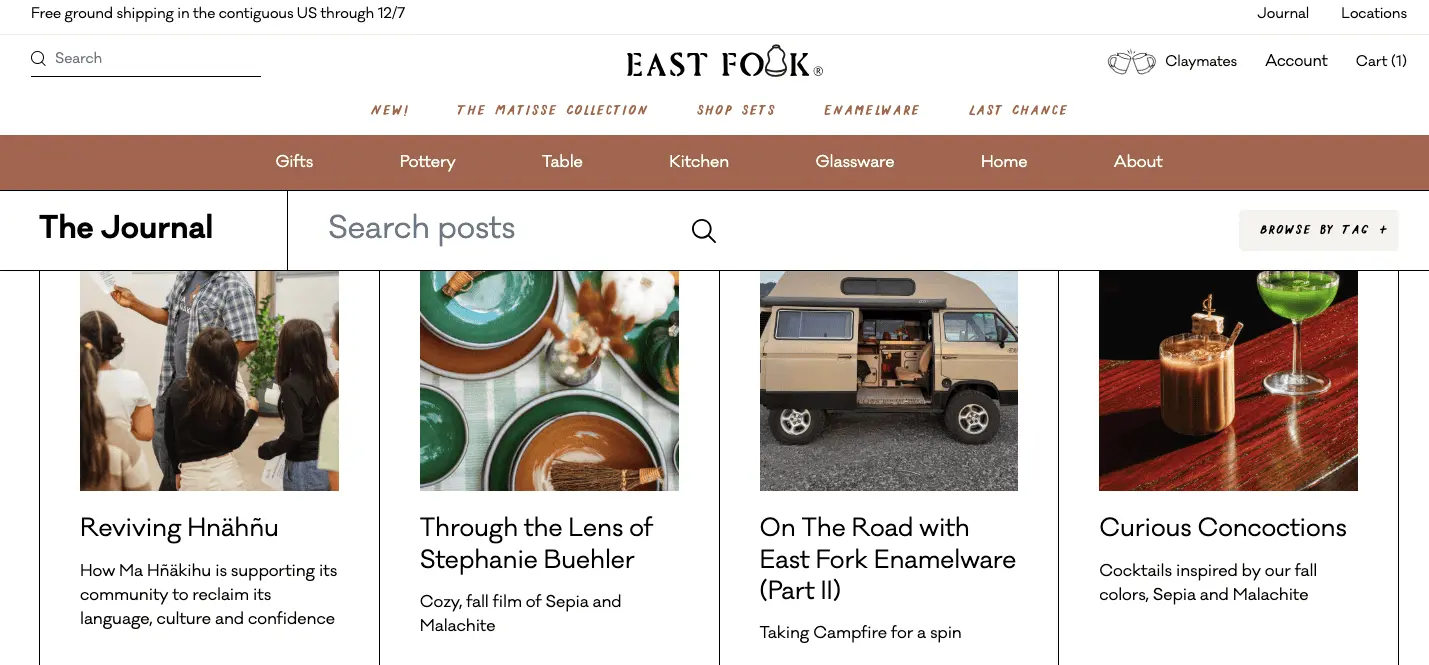Open the Last Chance section
Screen dimensions: 1429x665
click(1018, 110)
